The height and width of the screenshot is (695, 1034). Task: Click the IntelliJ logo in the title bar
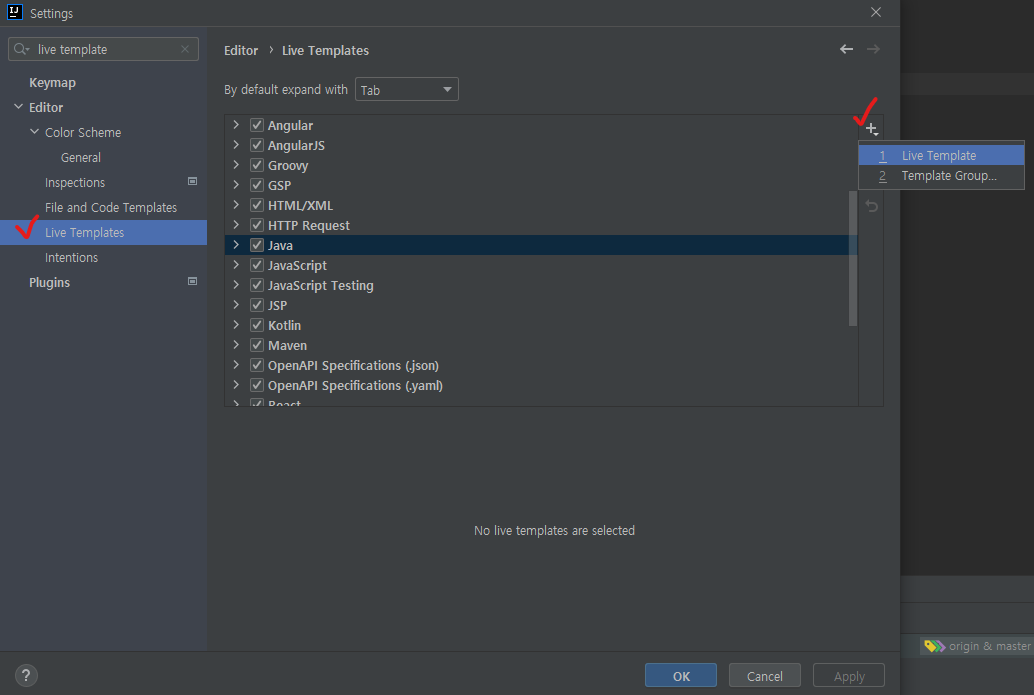pyautogui.click(x=15, y=13)
